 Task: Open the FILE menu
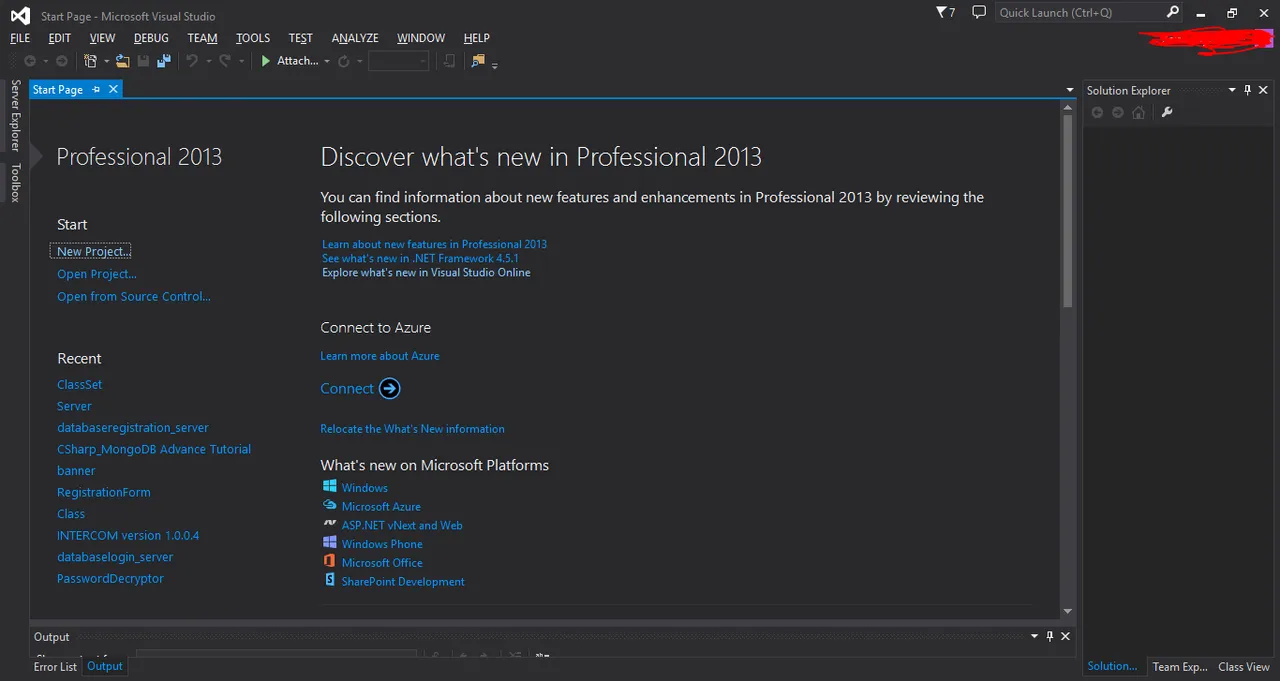[20, 38]
